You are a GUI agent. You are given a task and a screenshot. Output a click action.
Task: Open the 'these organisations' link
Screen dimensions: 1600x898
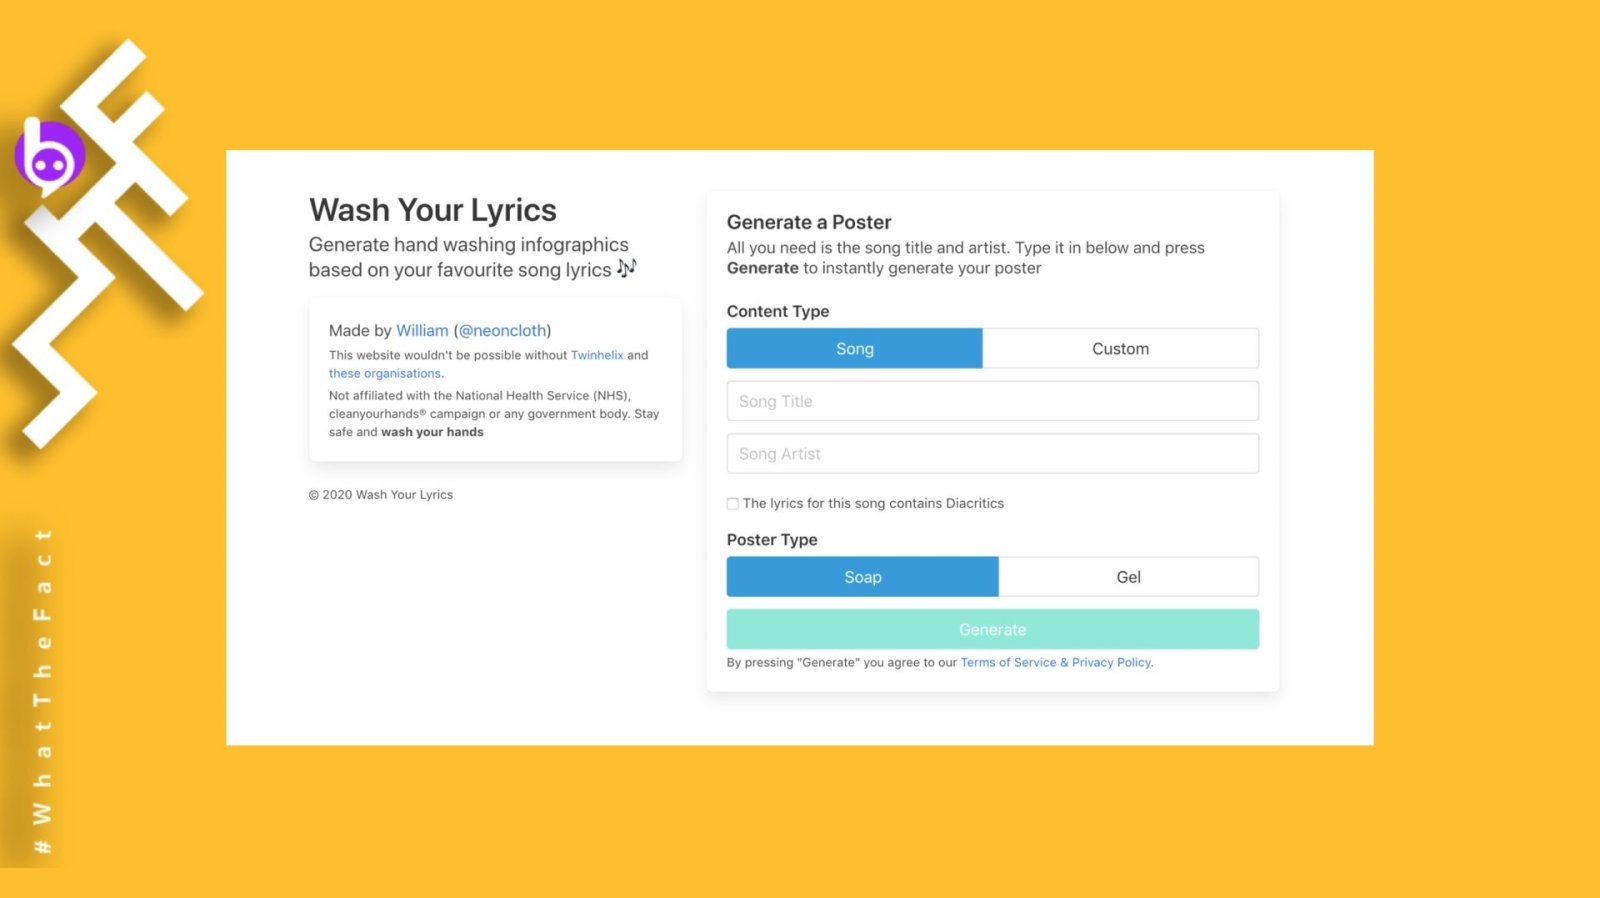click(385, 374)
